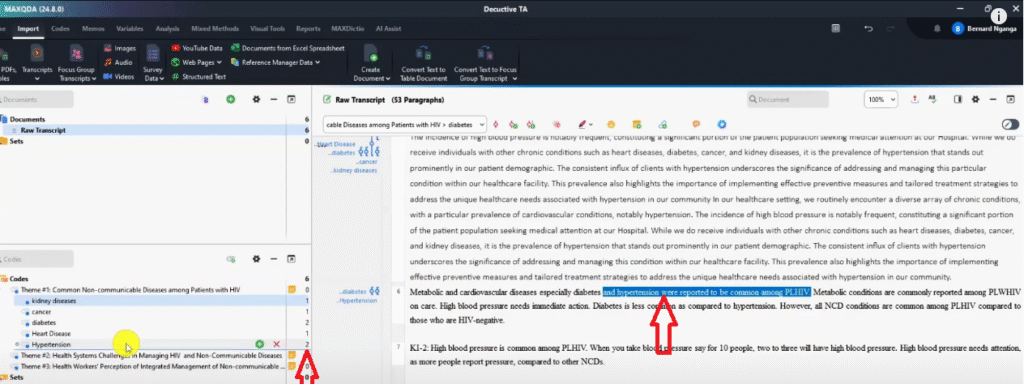Click the notifications bell icon
Image resolution: width=1024 pixels, height=384 pixels.
tap(937, 29)
